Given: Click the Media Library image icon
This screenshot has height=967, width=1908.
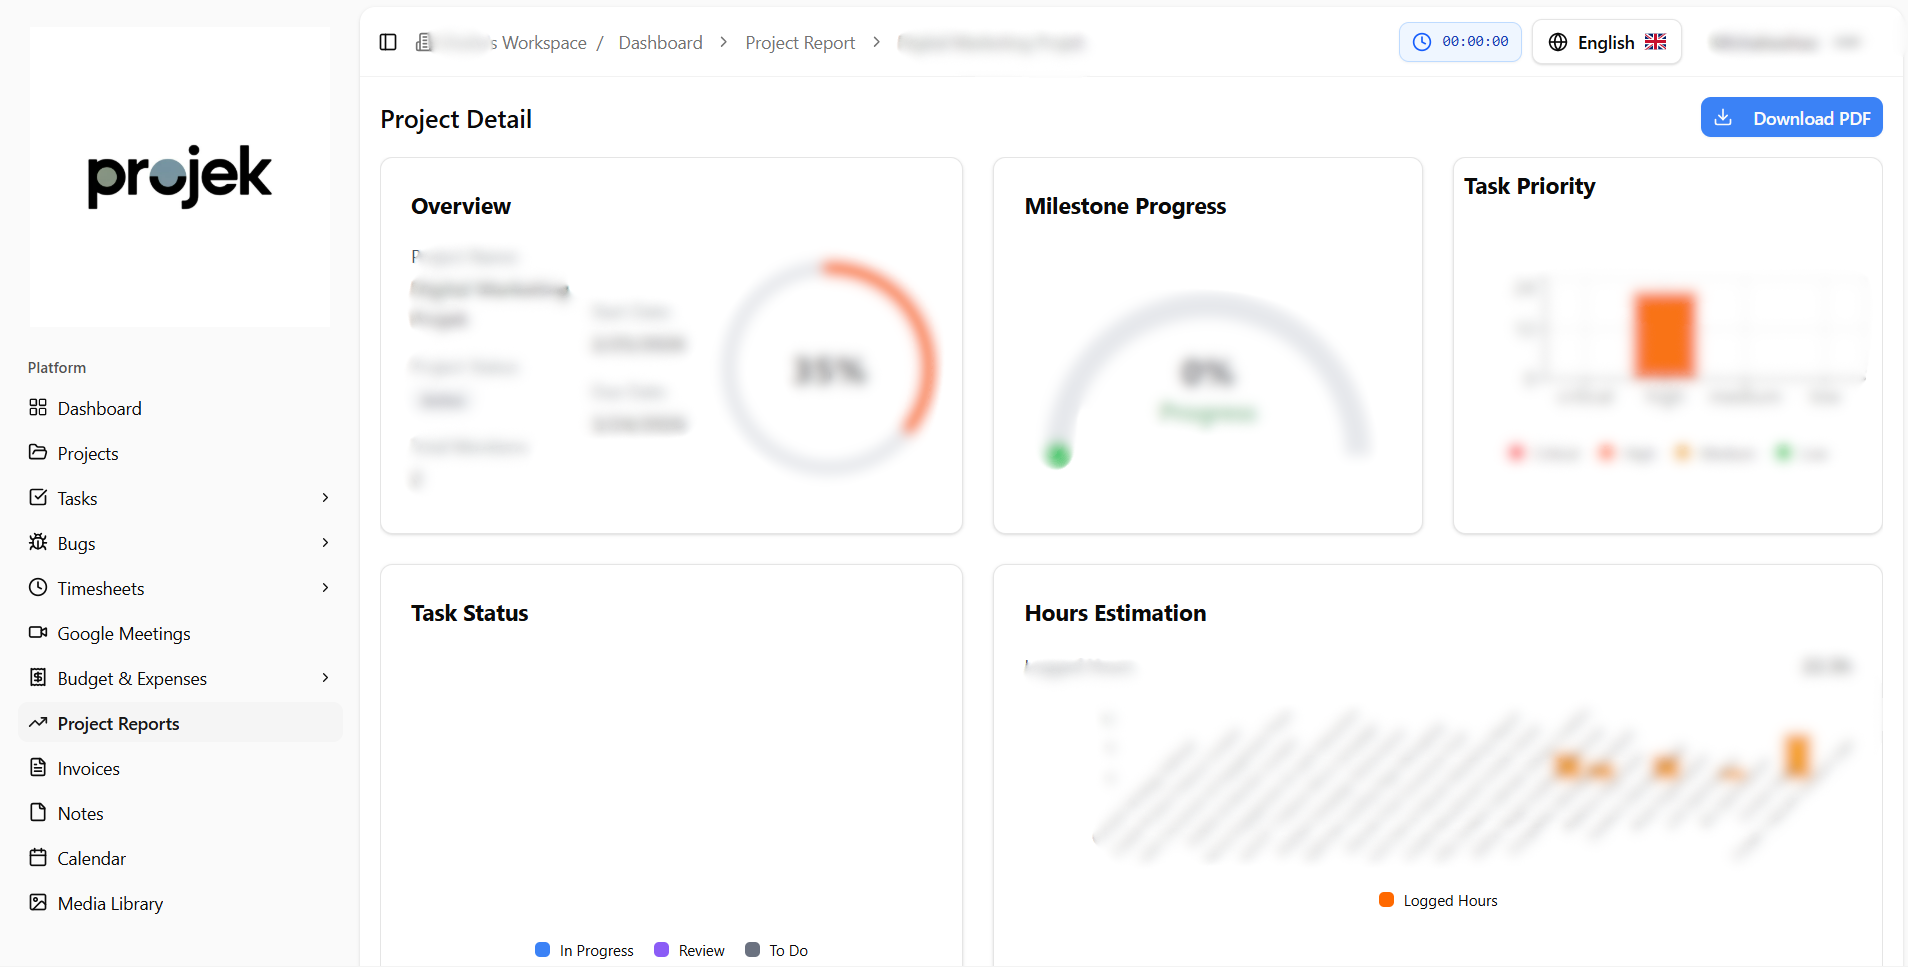Looking at the screenshot, I should (x=38, y=903).
